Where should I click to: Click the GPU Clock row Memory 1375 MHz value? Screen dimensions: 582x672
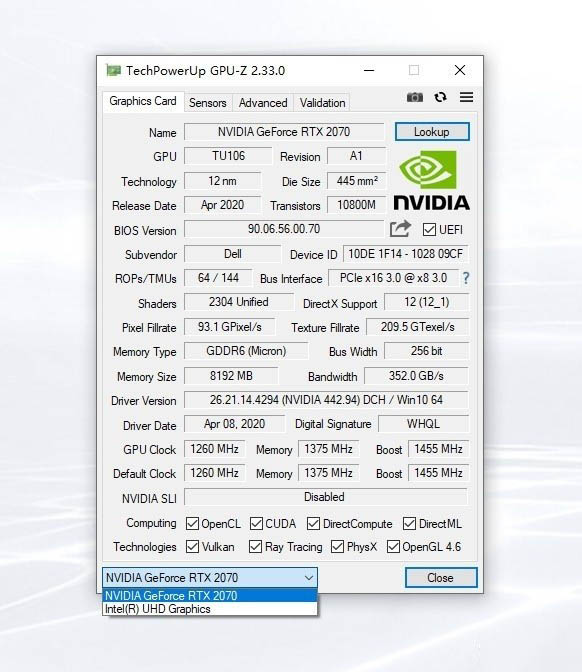click(328, 449)
